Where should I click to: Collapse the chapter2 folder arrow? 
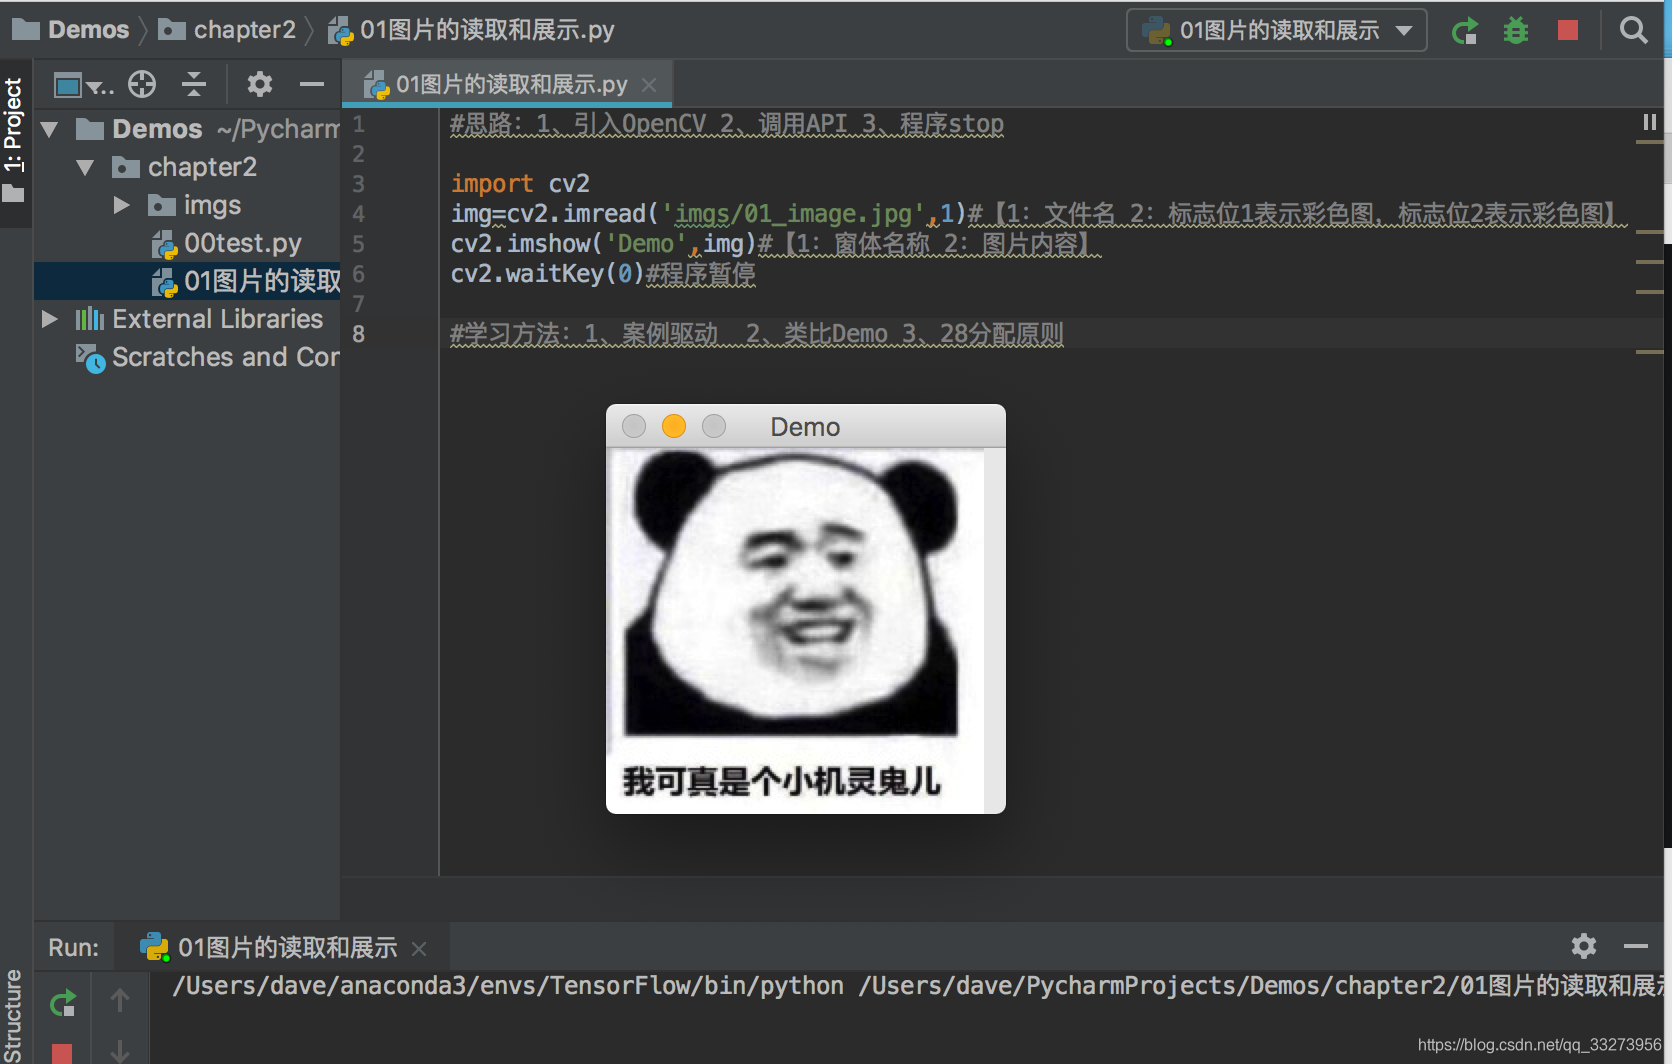pos(86,168)
